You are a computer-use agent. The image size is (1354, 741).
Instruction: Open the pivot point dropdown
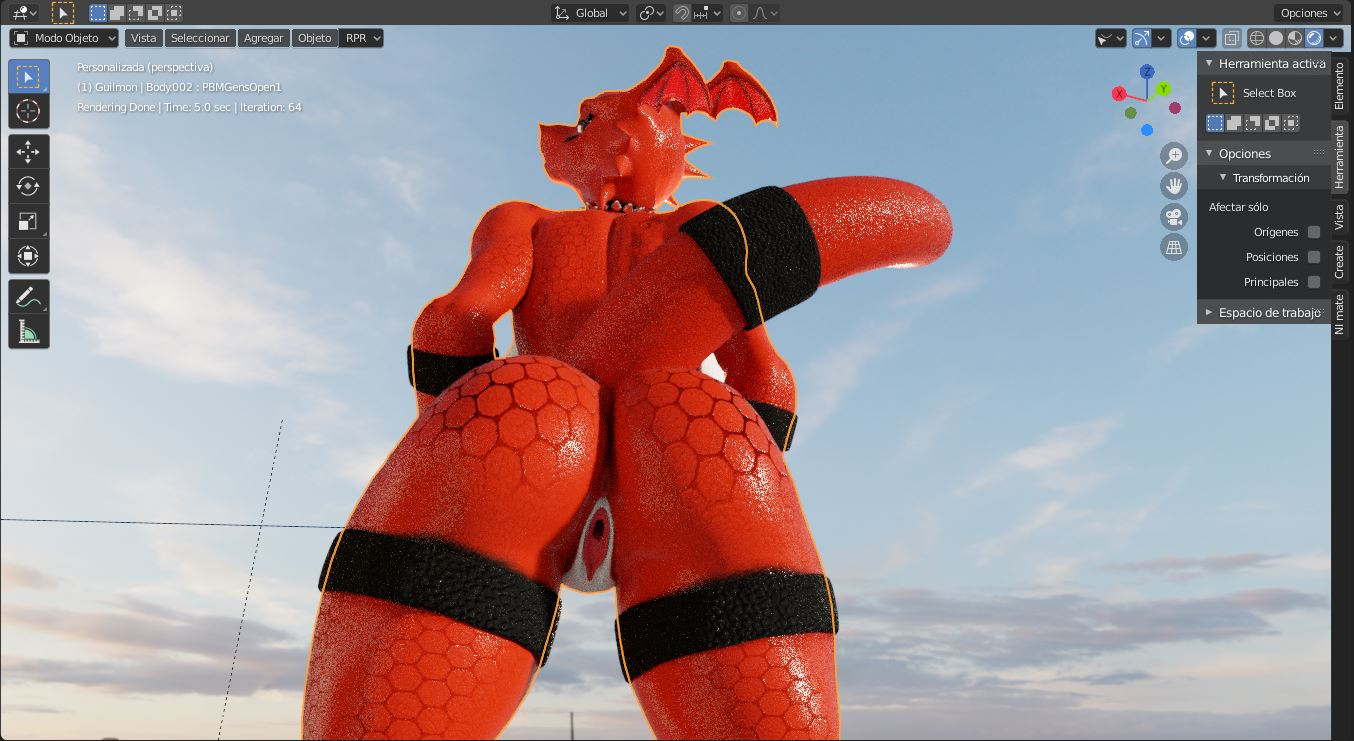(x=652, y=13)
